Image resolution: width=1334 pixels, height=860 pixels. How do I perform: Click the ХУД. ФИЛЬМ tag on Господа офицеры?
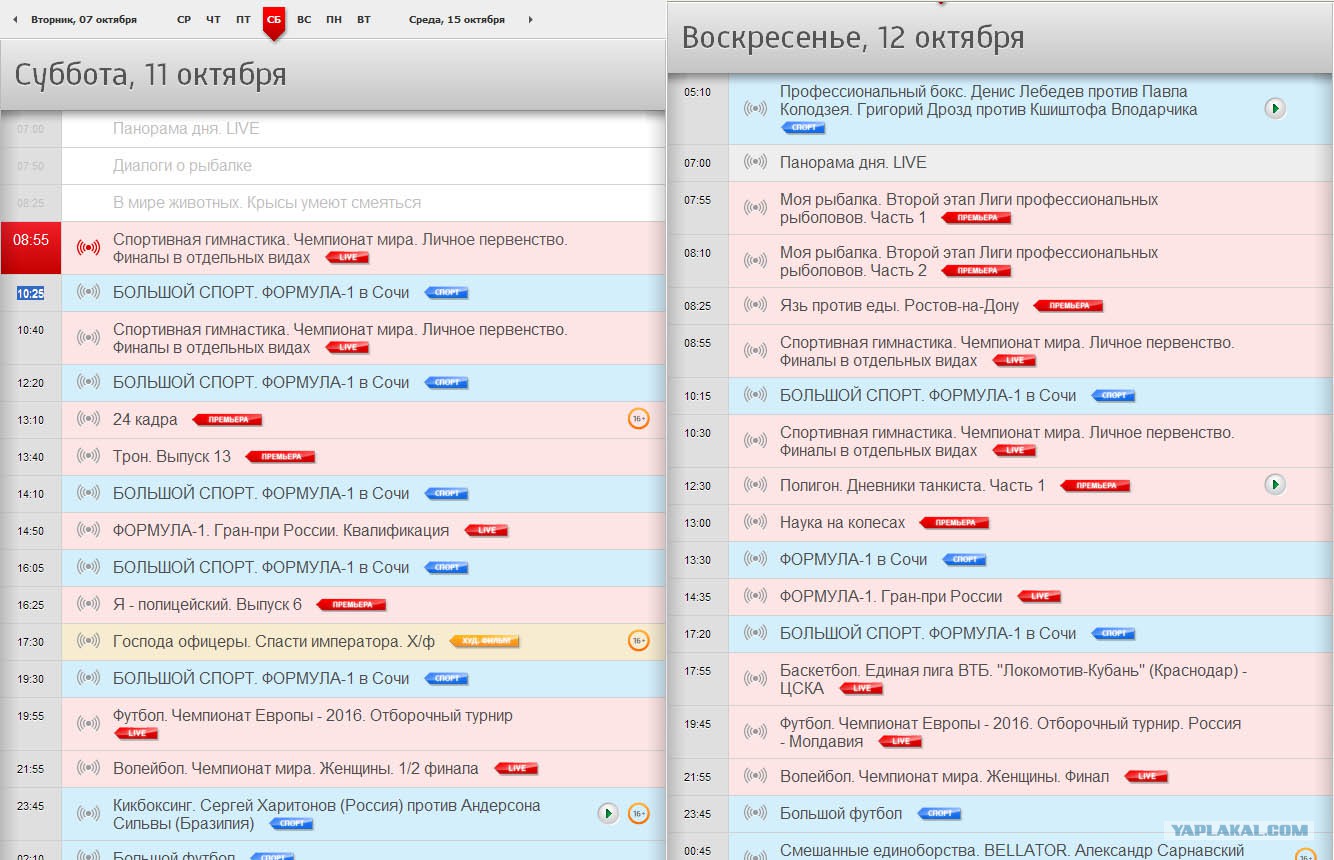(485, 642)
